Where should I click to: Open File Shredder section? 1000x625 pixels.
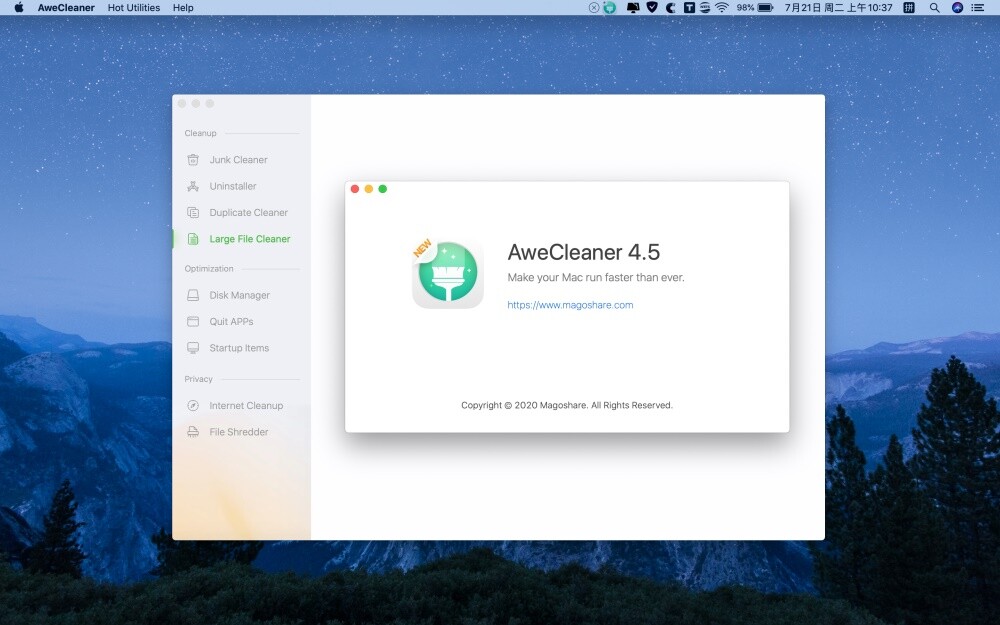point(239,432)
